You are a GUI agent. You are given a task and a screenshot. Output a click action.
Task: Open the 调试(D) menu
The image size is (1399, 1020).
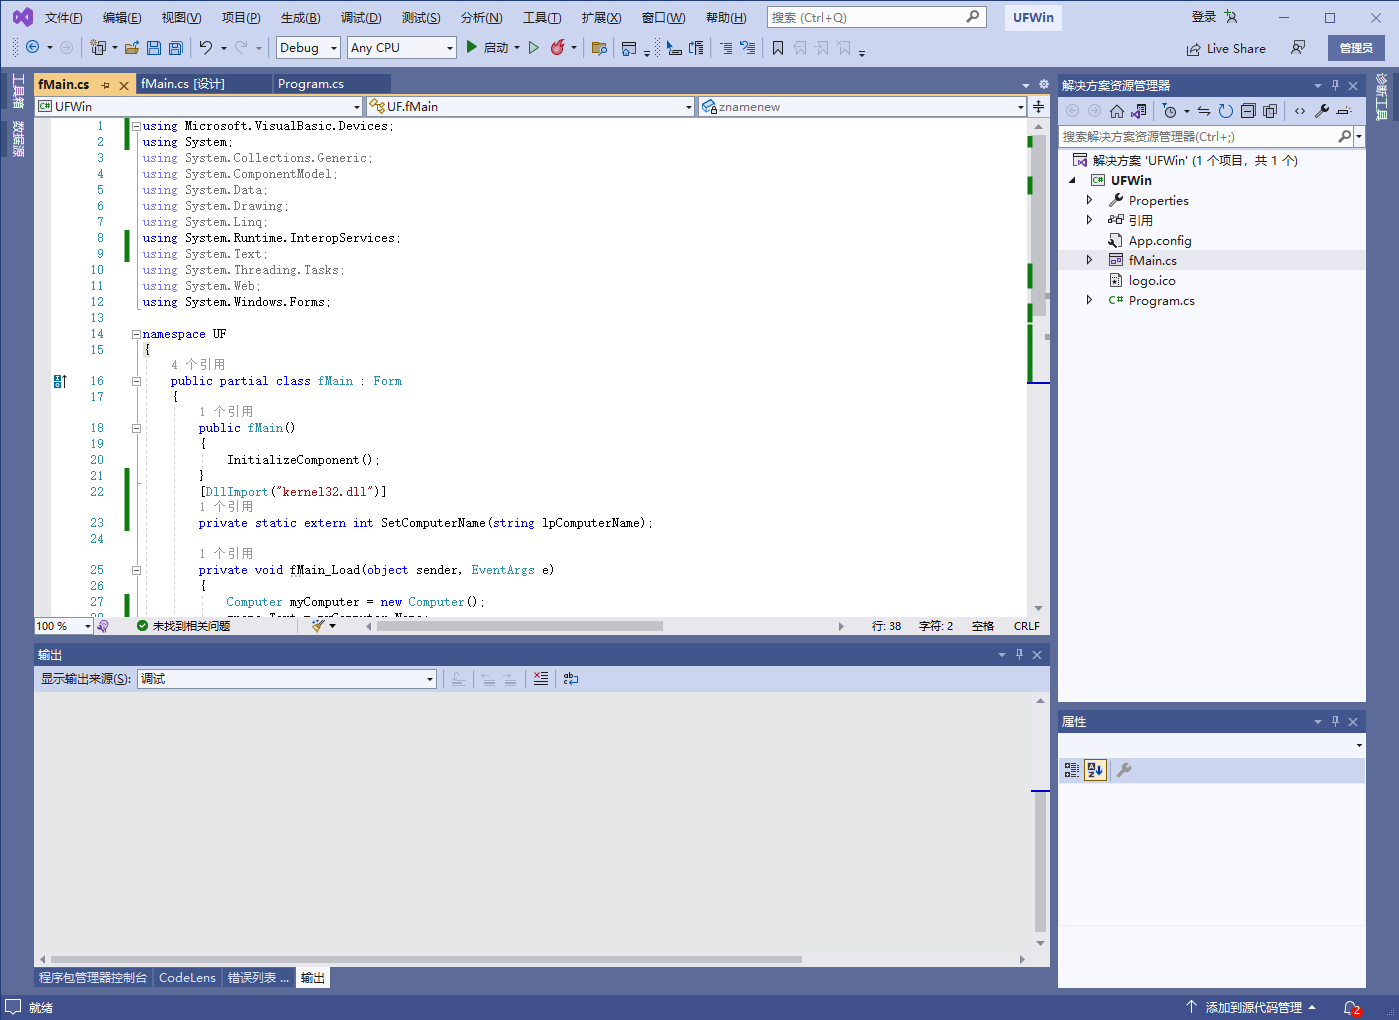[x=361, y=18]
